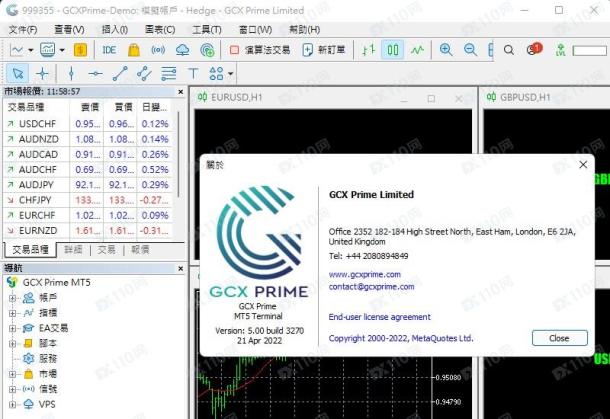Toggle the algo trading button

pyautogui.click(x=260, y=50)
